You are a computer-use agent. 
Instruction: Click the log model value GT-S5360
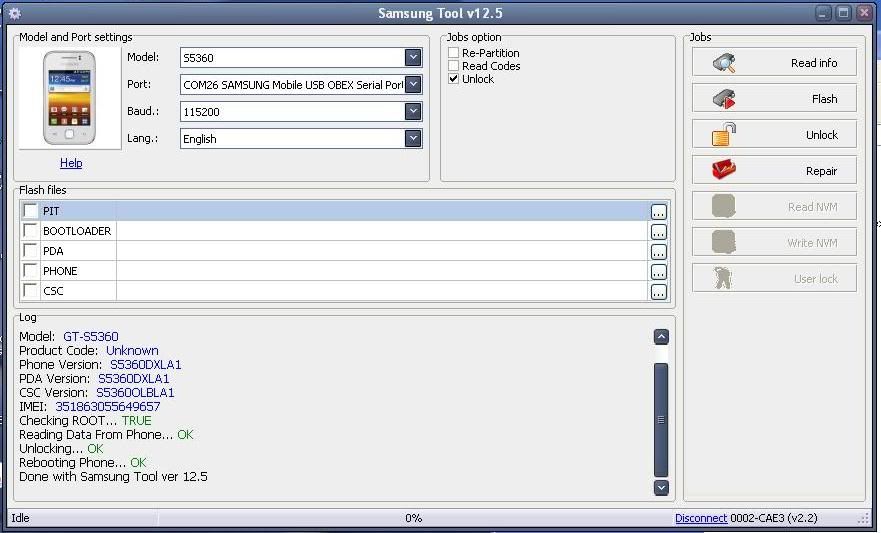(91, 336)
